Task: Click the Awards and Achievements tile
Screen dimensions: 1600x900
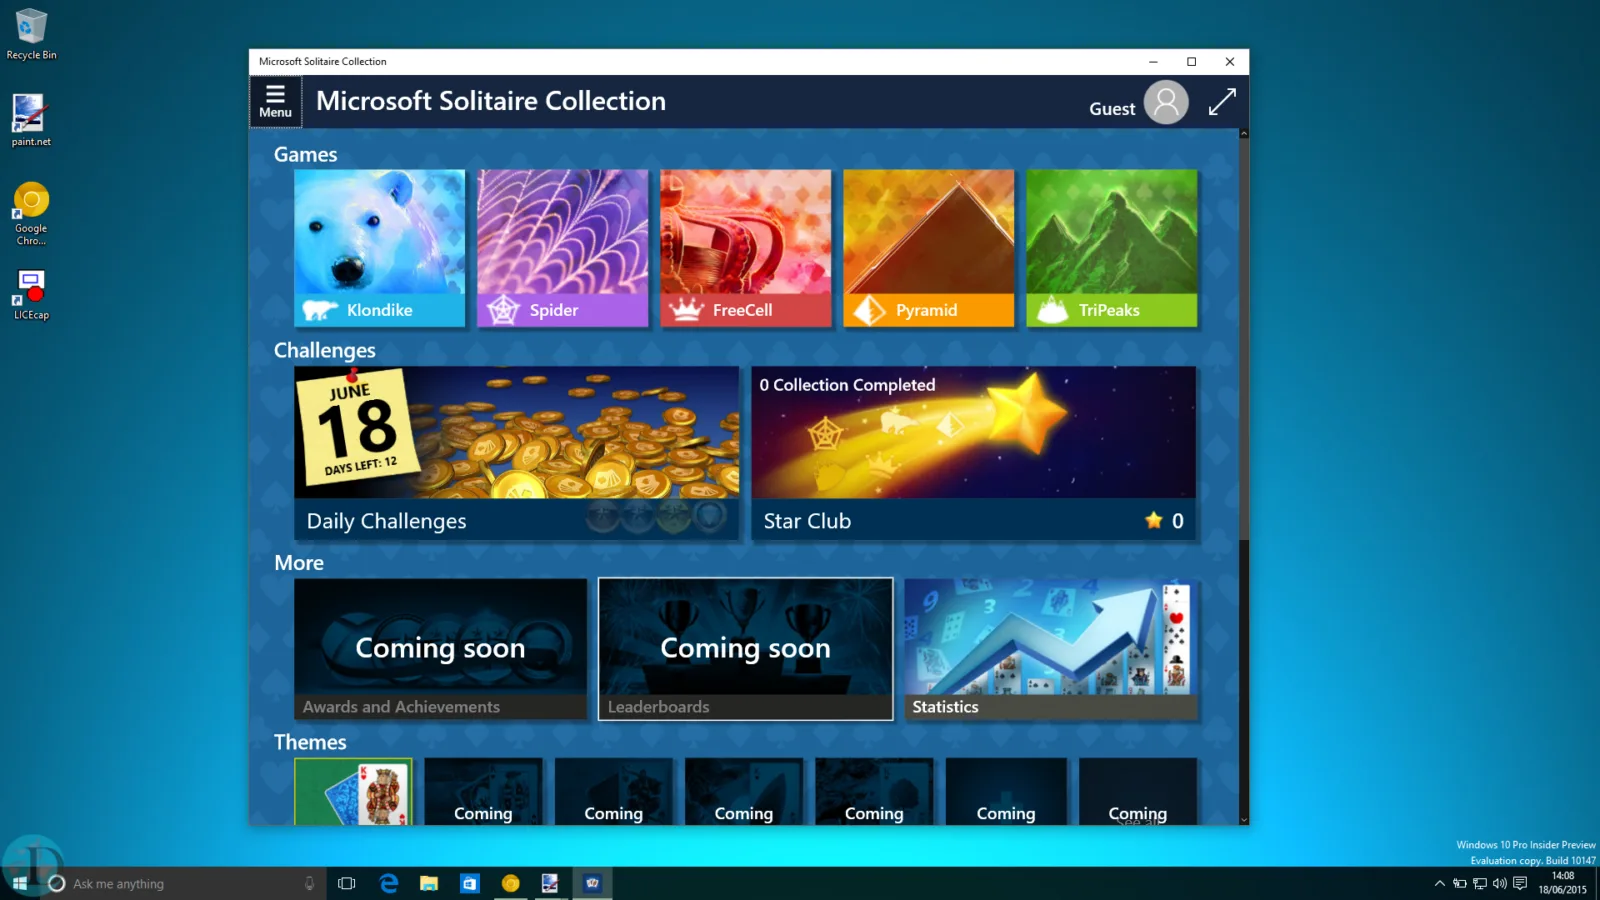Action: point(441,649)
